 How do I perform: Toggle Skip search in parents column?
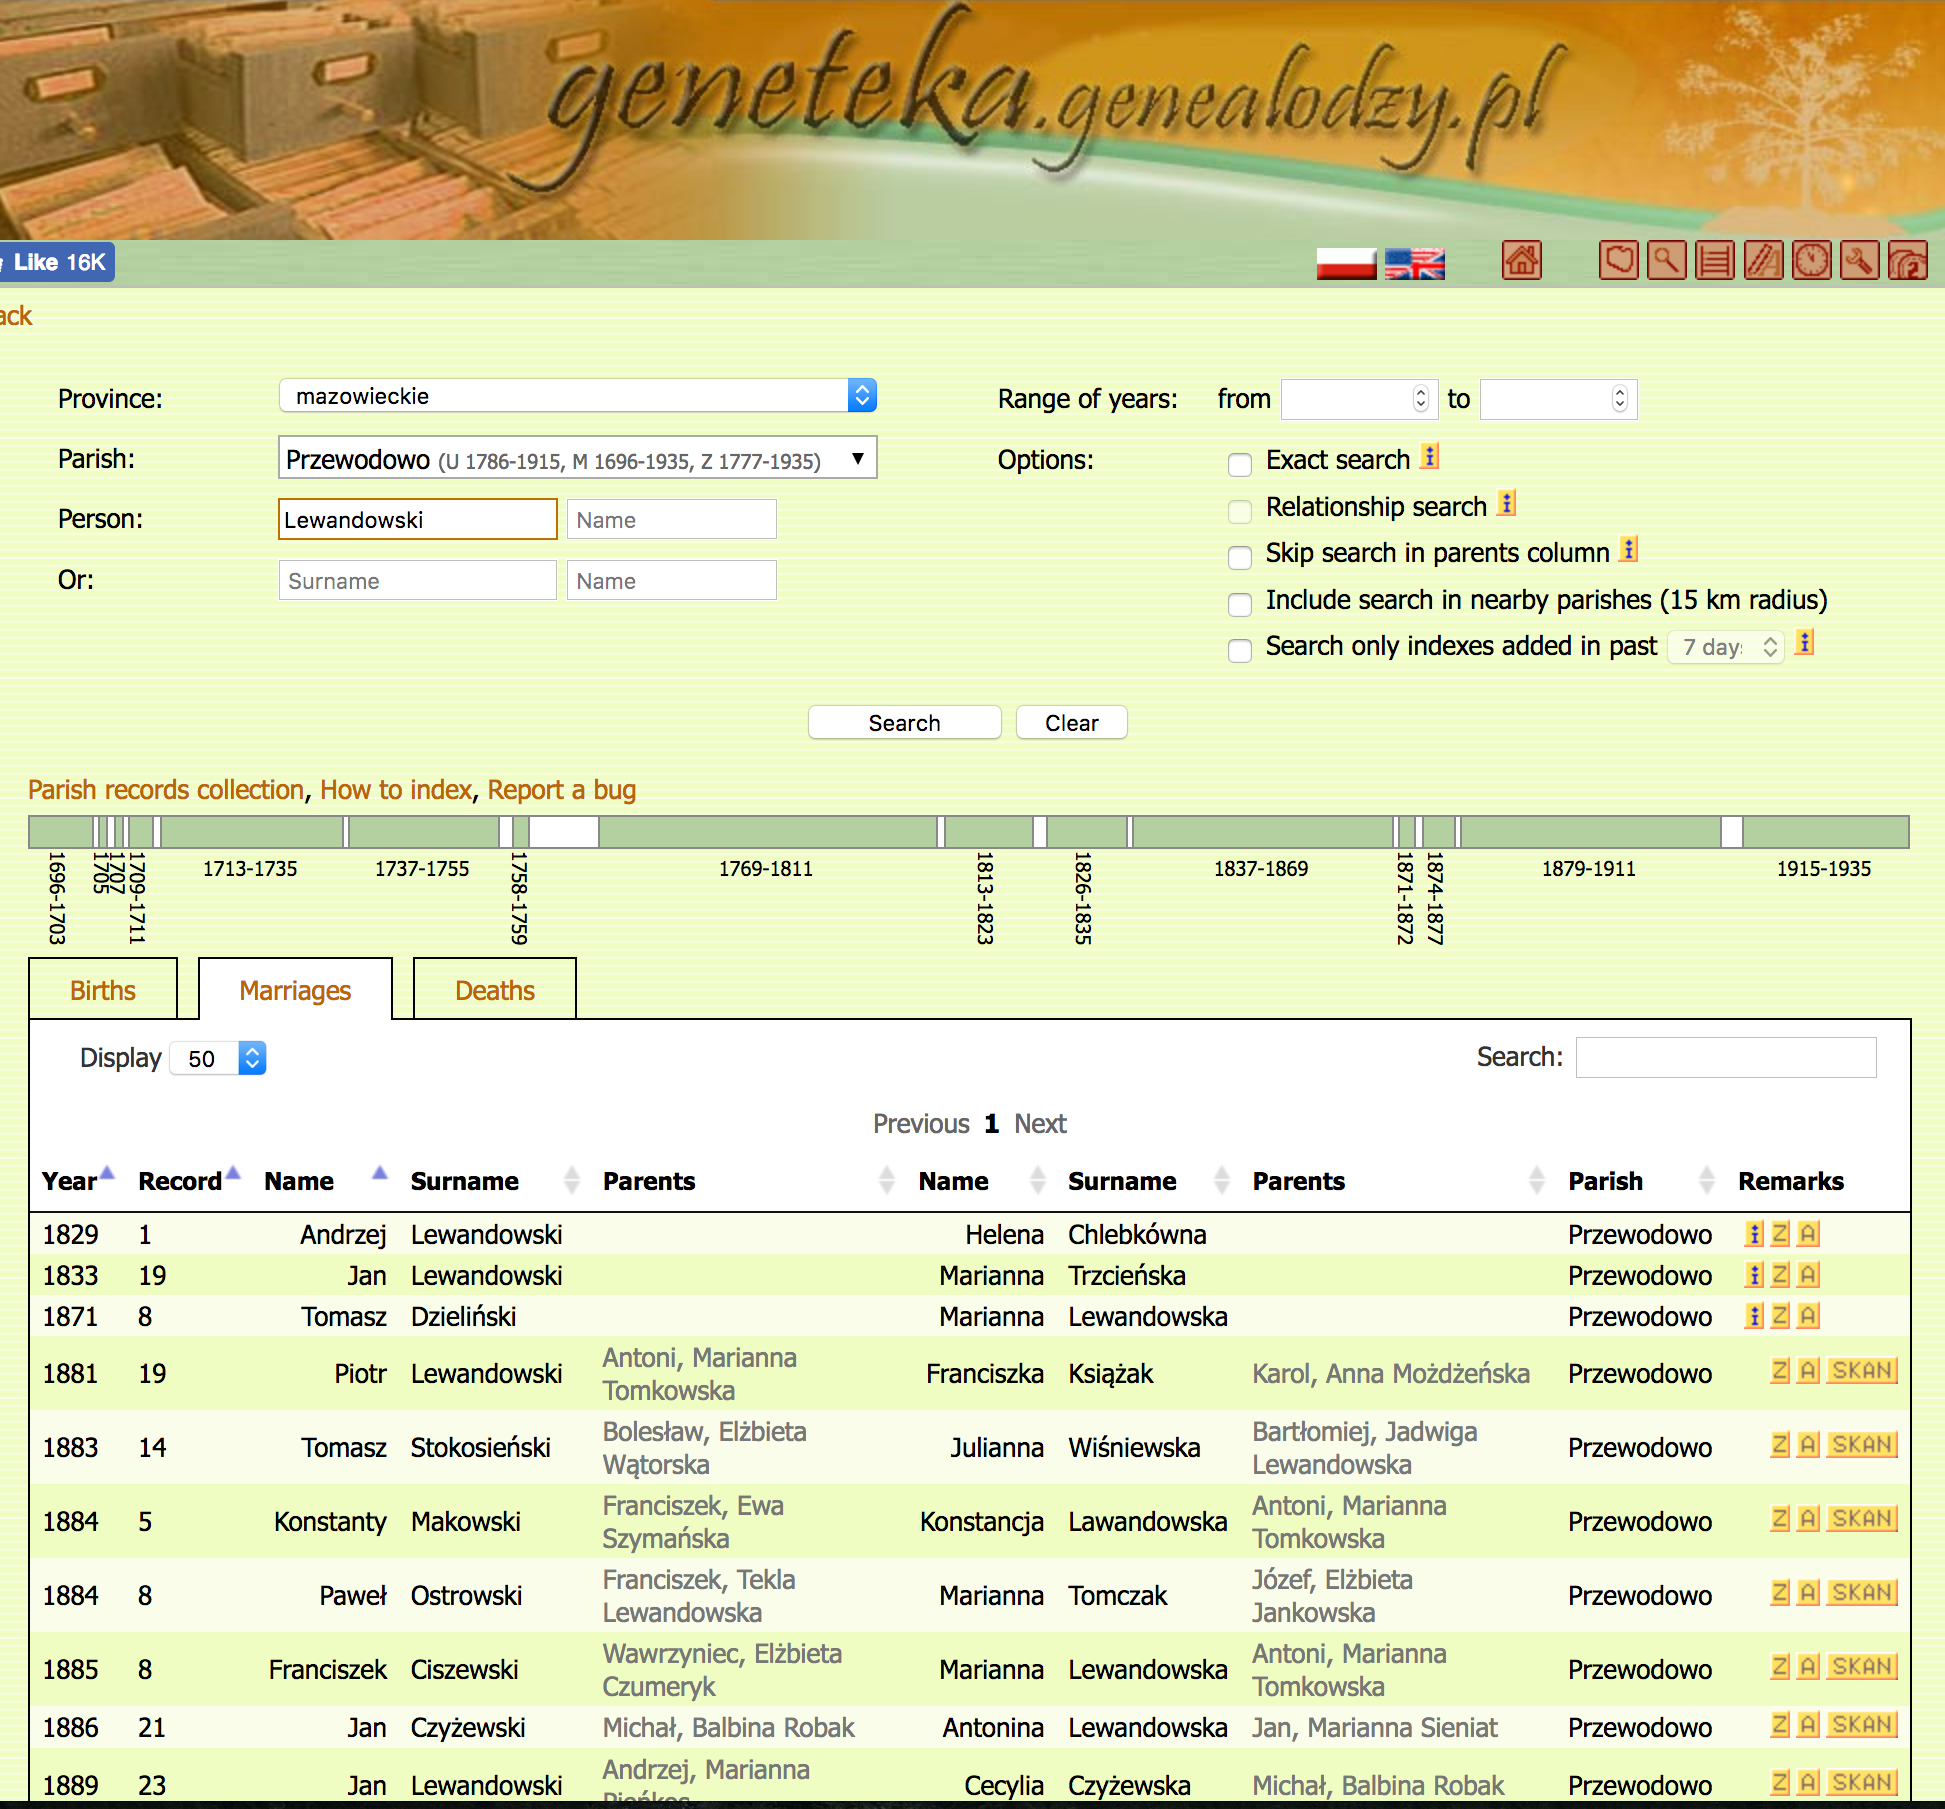coord(1240,557)
